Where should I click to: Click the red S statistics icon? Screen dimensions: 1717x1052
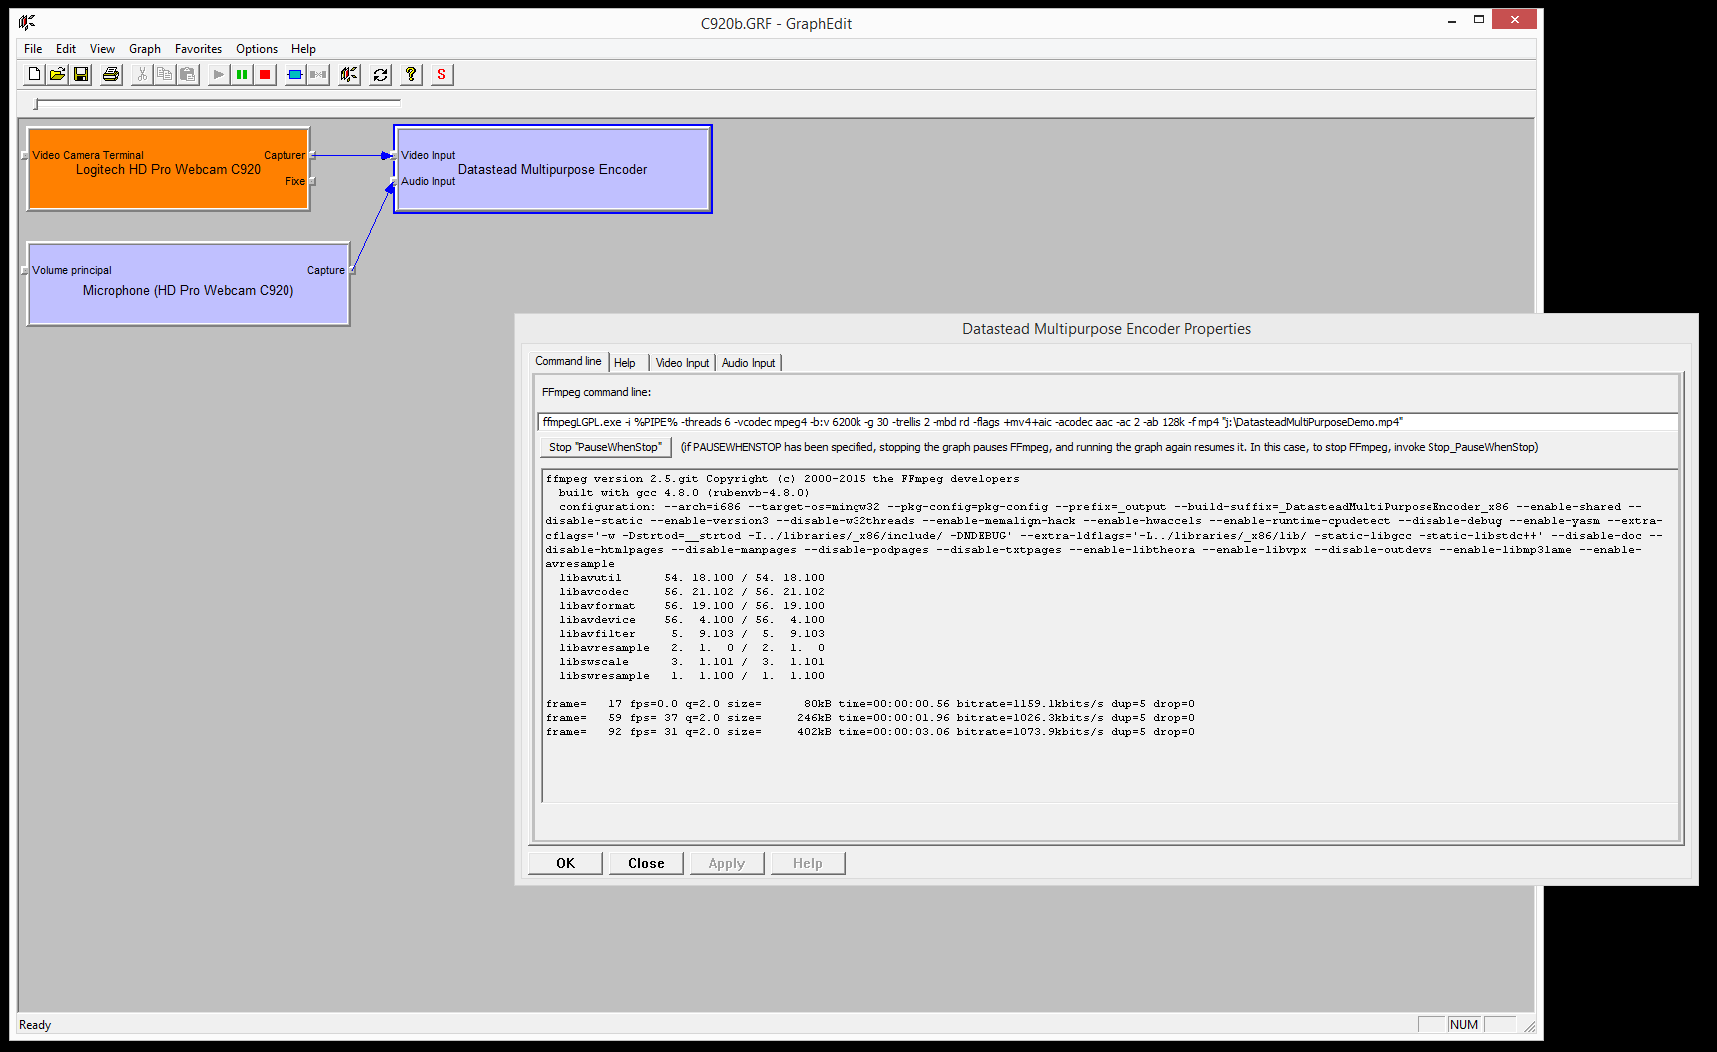click(441, 74)
